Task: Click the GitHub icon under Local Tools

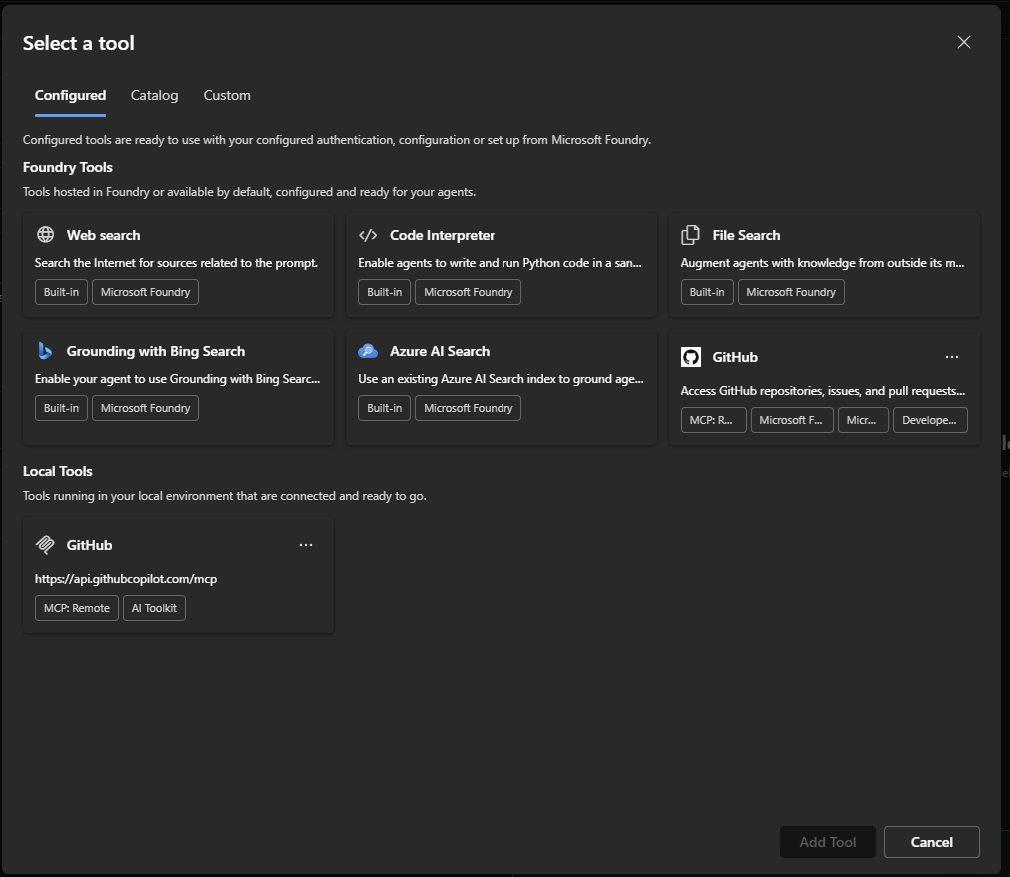Action: [45, 545]
